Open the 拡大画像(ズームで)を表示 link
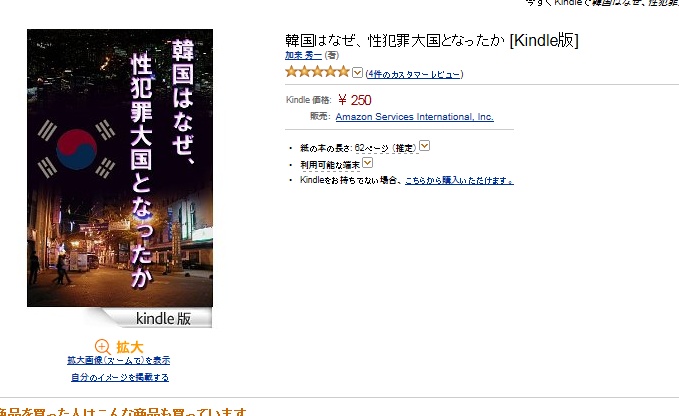The width and height of the screenshot is (679, 416). coord(119,360)
